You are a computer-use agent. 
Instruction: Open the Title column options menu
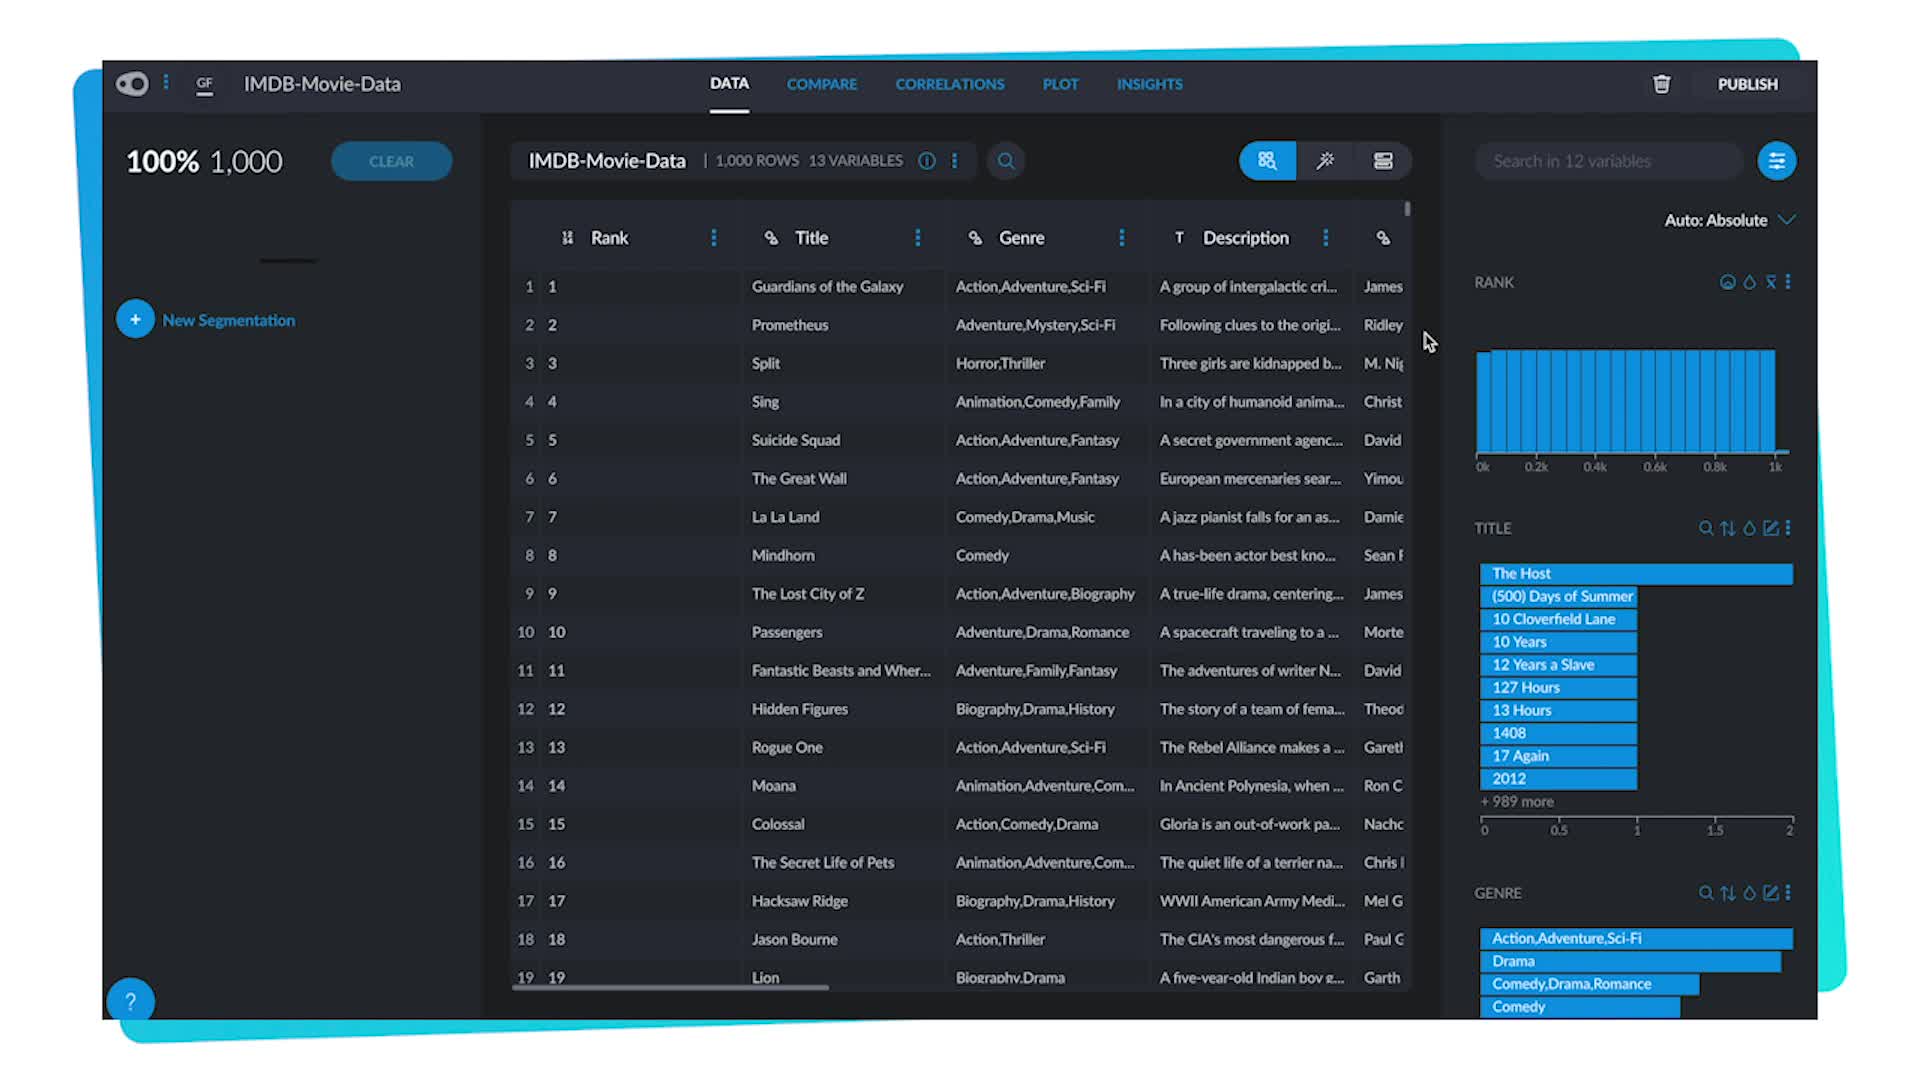[917, 238]
